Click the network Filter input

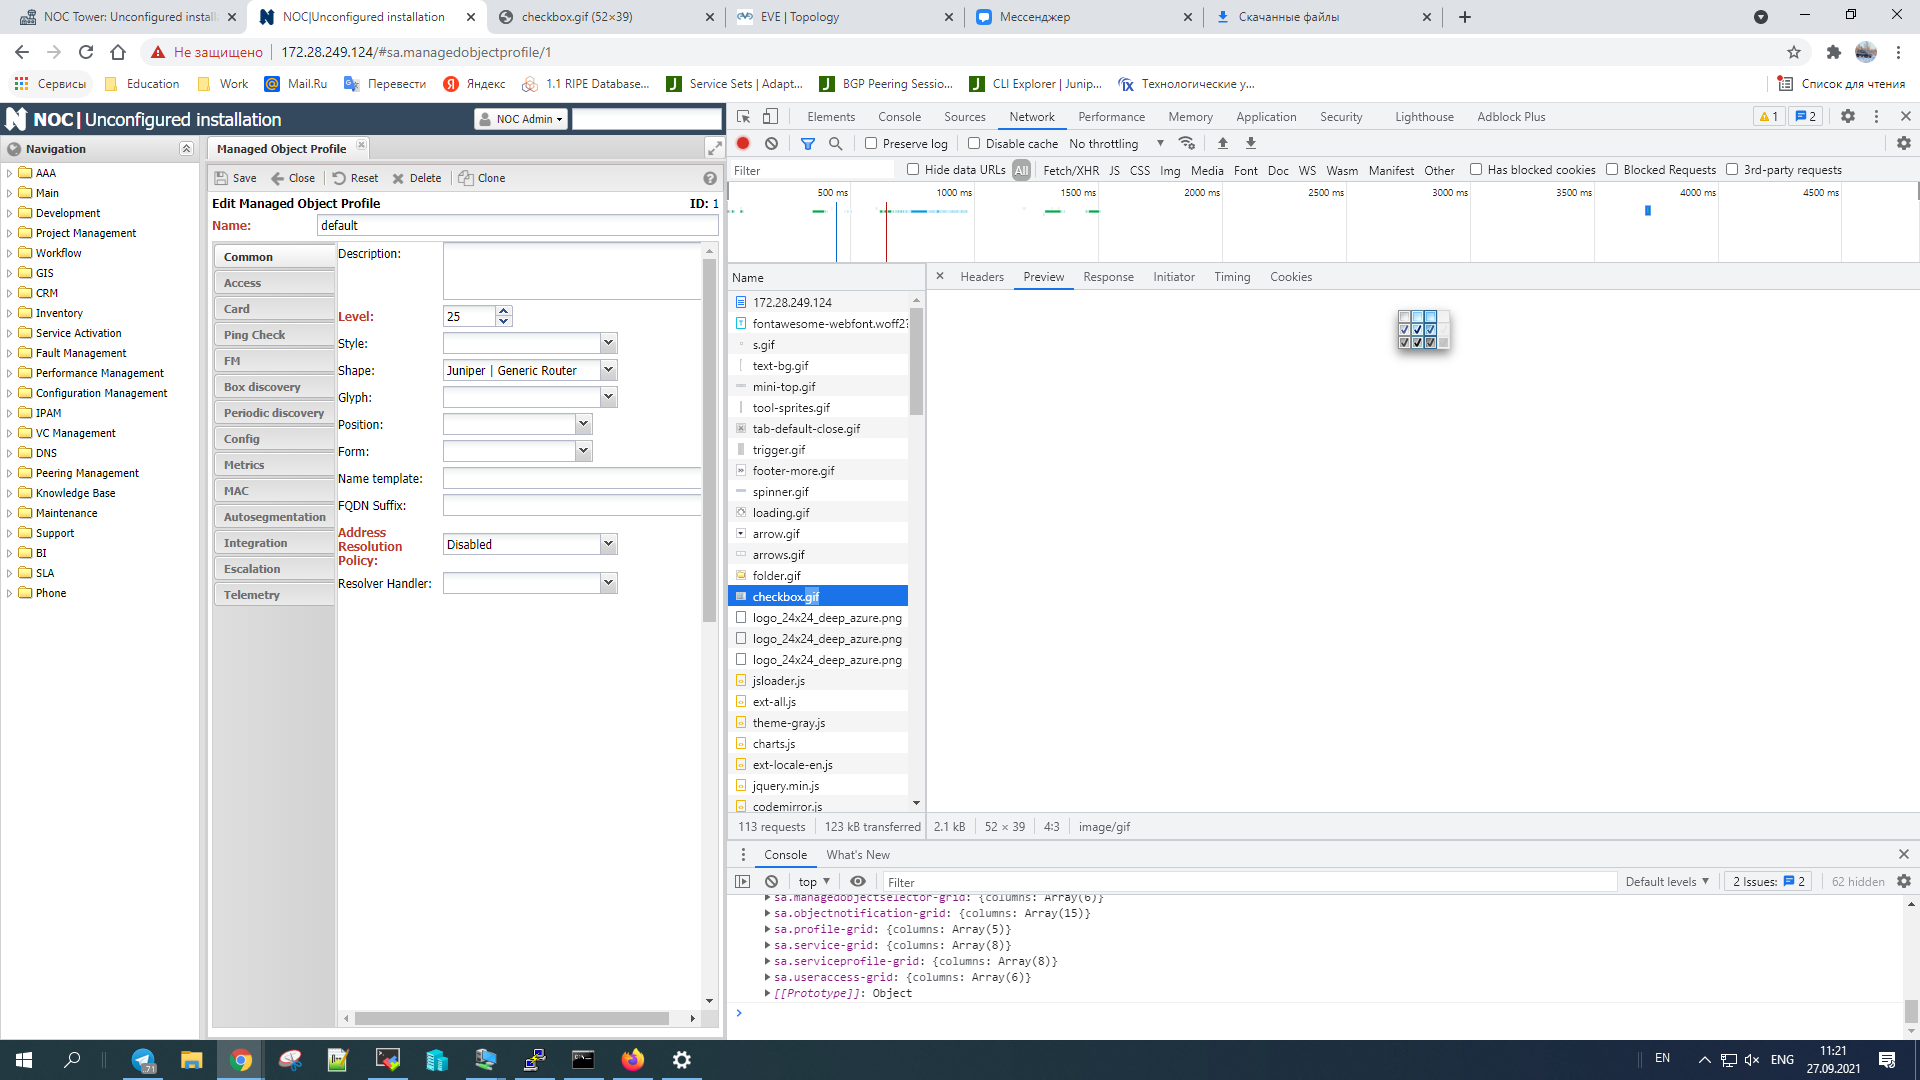pos(812,170)
